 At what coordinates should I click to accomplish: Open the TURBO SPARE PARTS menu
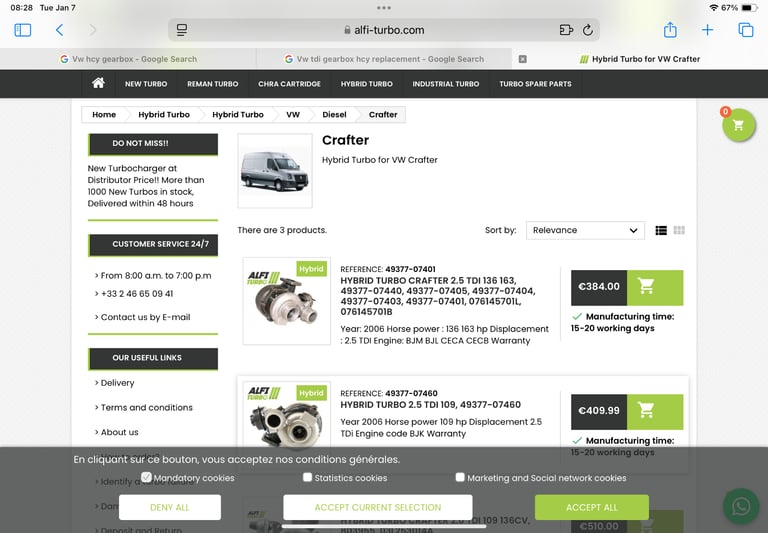click(x=535, y=84)
